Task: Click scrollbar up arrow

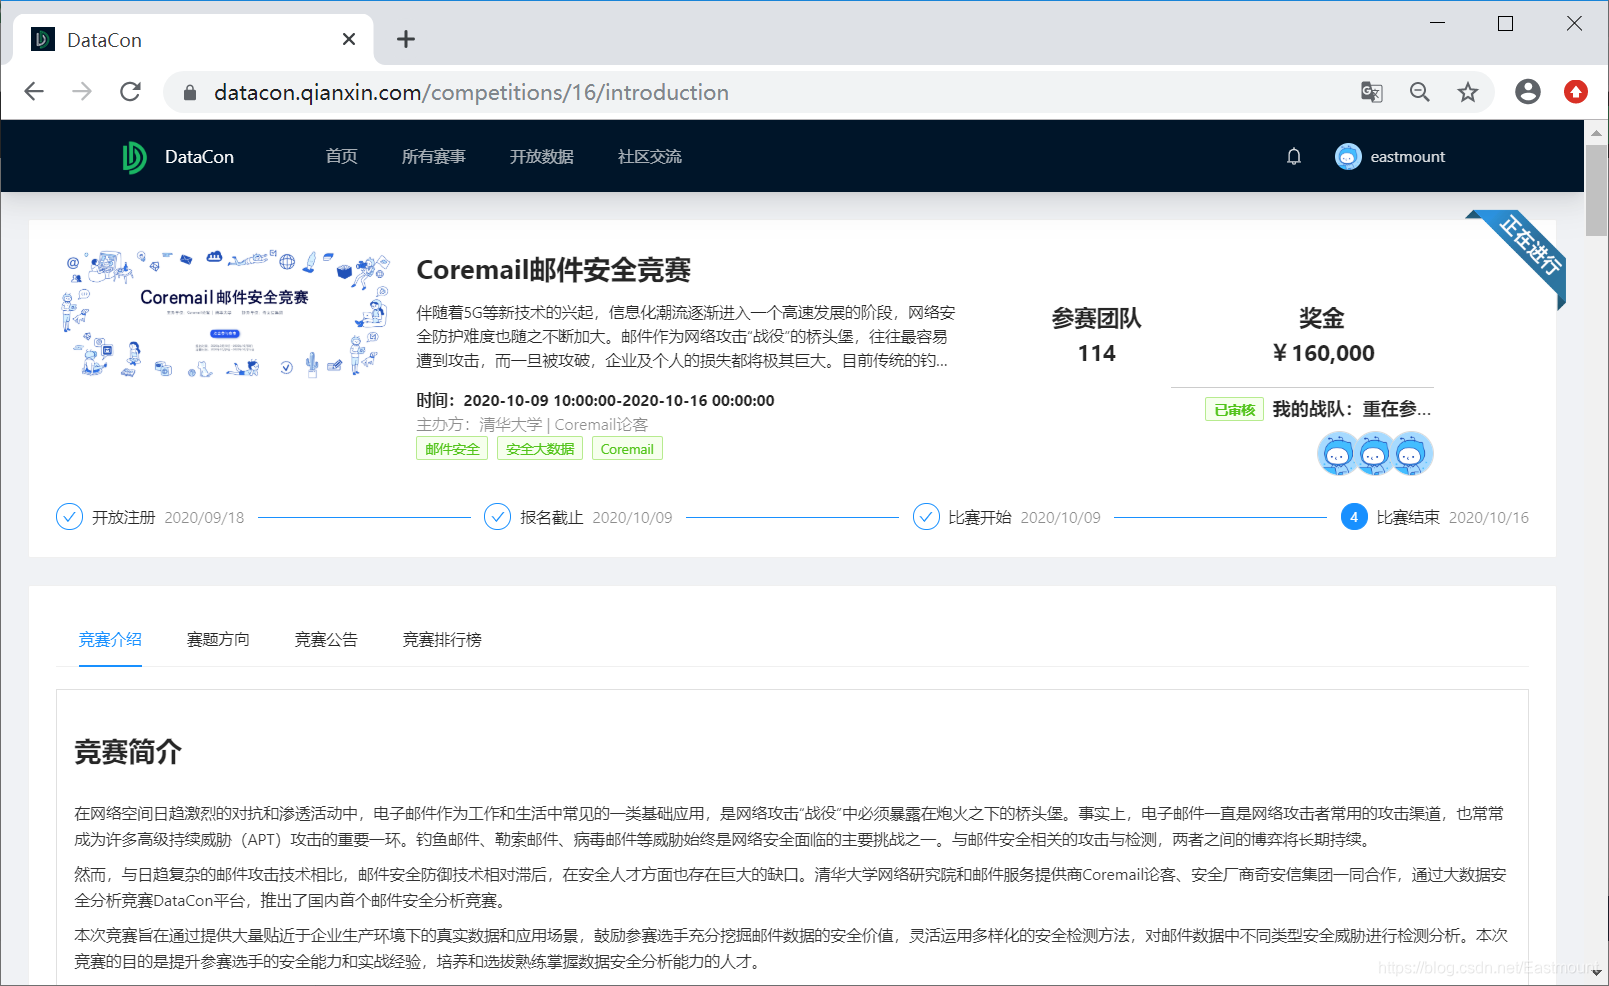Action: (x=1596, y=132)
